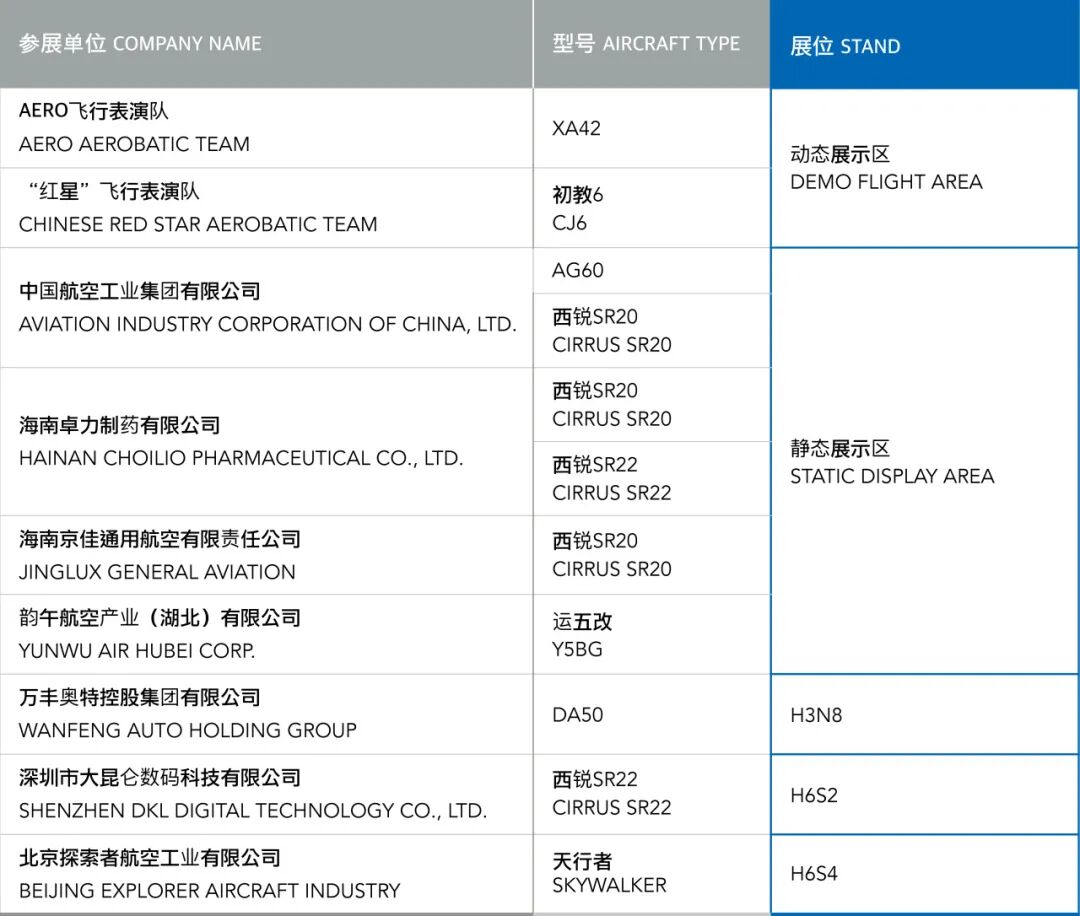The width and height of the screenshot is (1080, 916).
Task: Select the H3N8 stand cell
Action: click(925, 714)
